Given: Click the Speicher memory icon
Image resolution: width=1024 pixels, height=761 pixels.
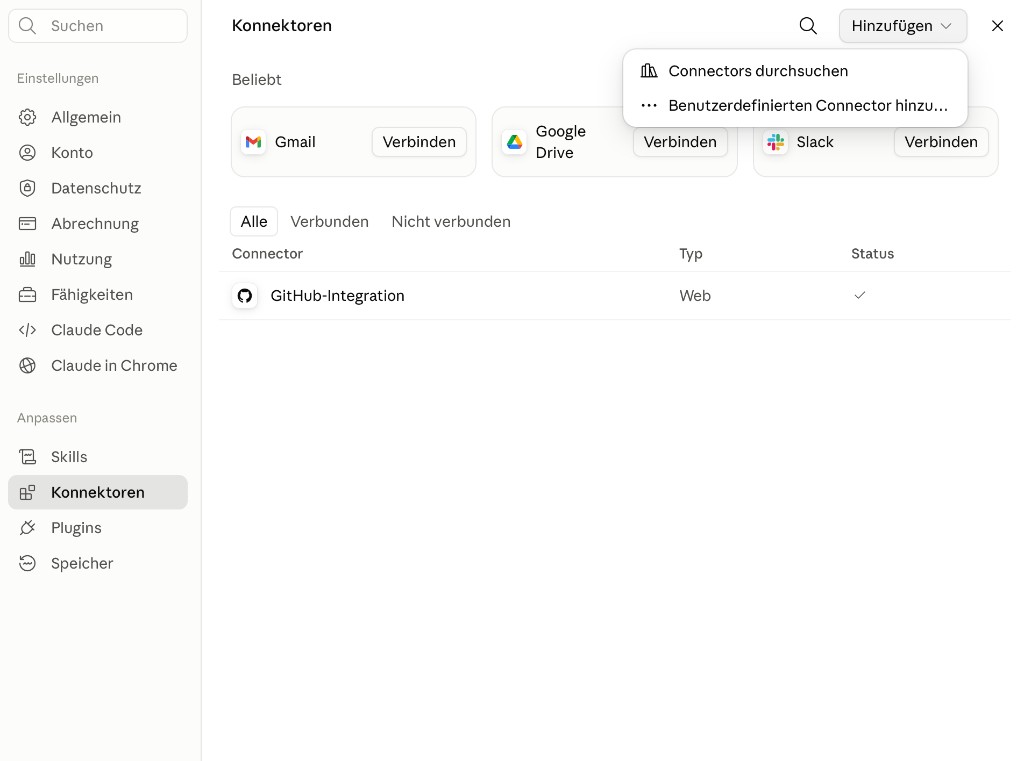Looking at the screenshot, I should pos(27,563).
